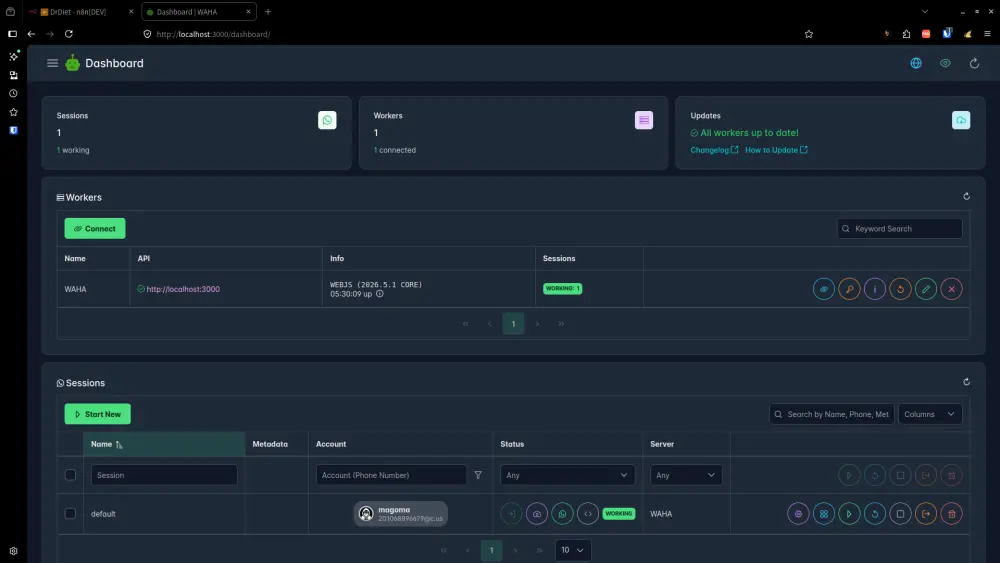Open the browser tabs list chevron
The width and height of the screenshot is (1000, 563).
pos(924,11)
